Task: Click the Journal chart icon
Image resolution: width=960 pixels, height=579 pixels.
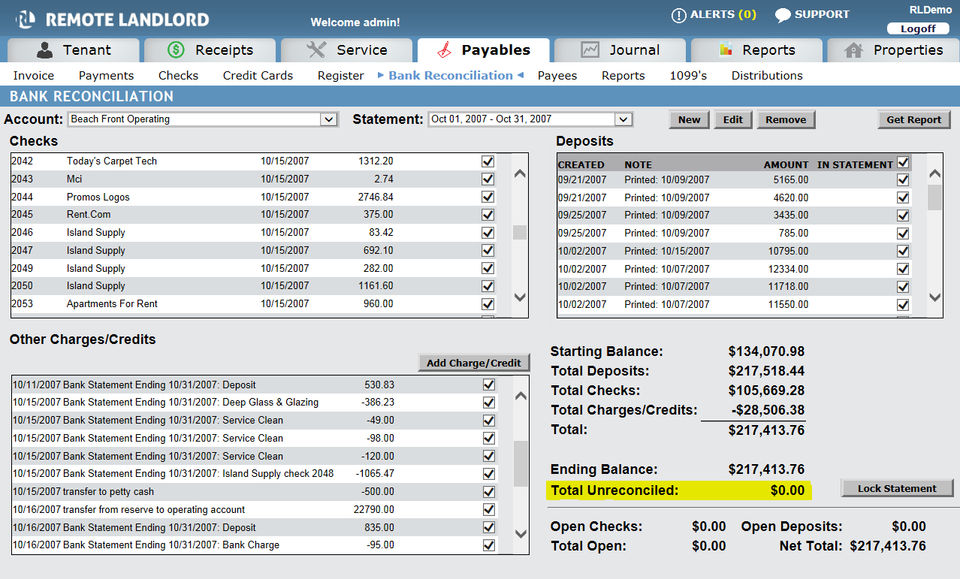Action: [590, 50]
